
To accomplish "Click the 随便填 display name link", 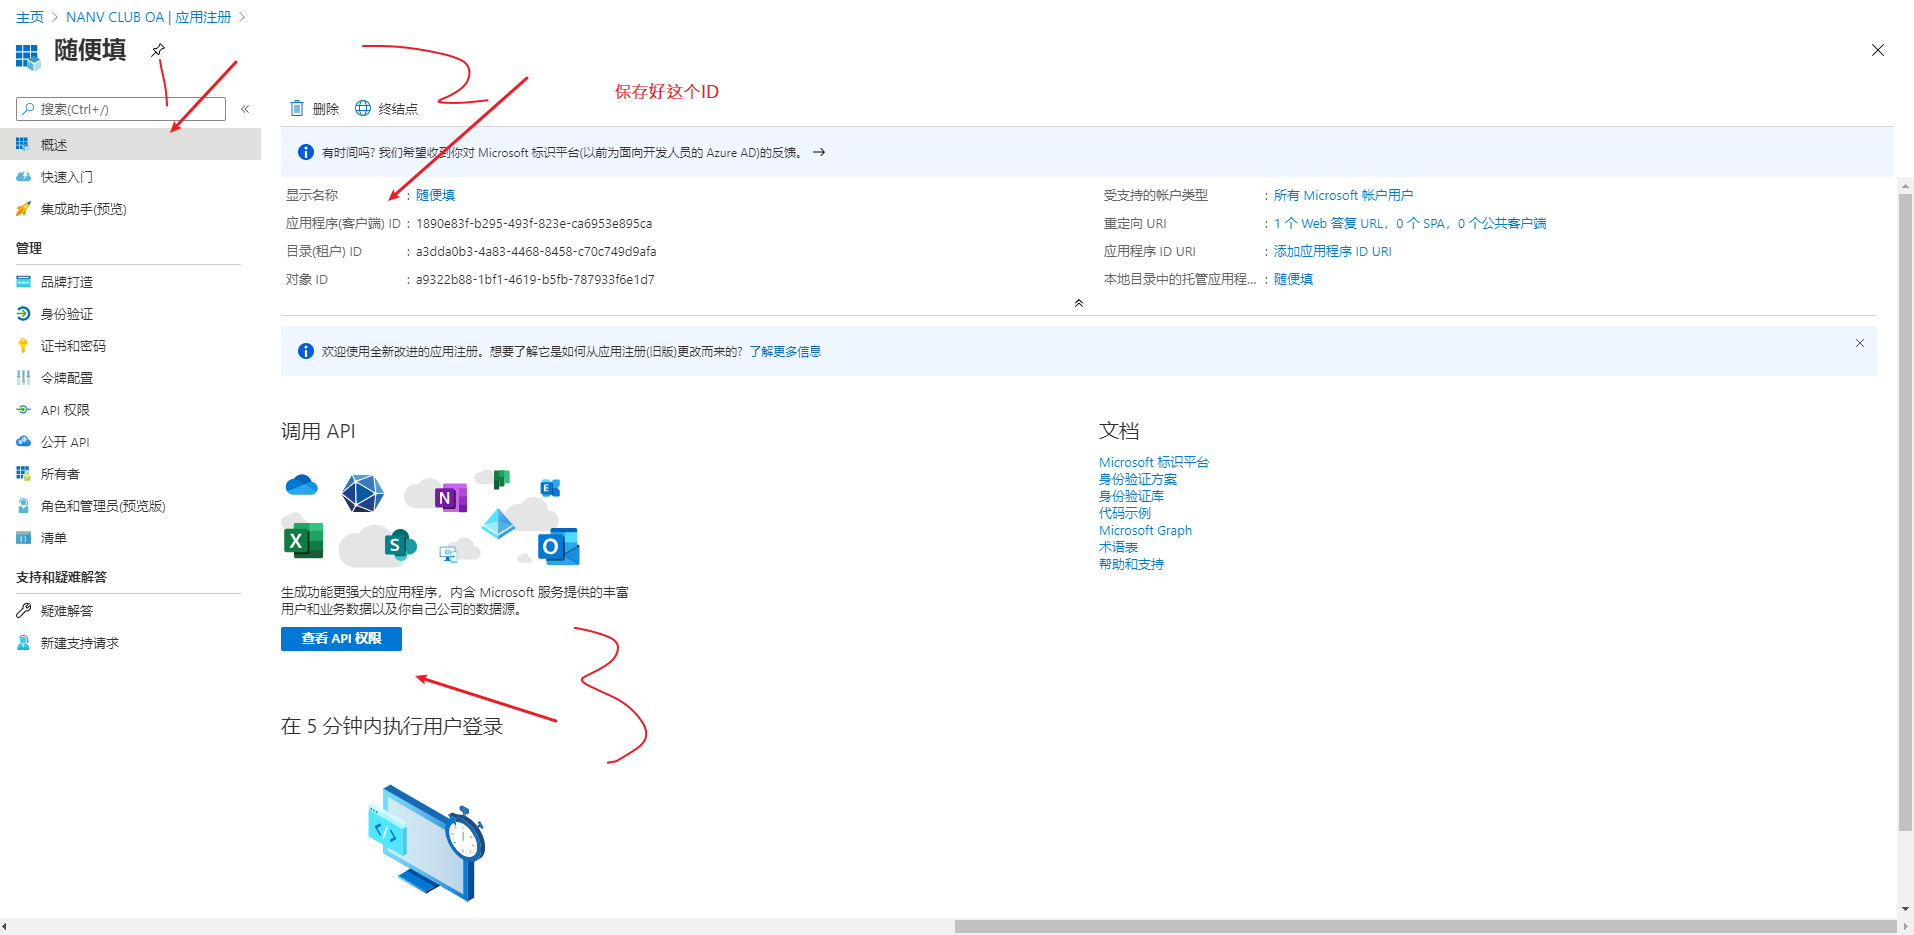I will [x=435, y=195].
